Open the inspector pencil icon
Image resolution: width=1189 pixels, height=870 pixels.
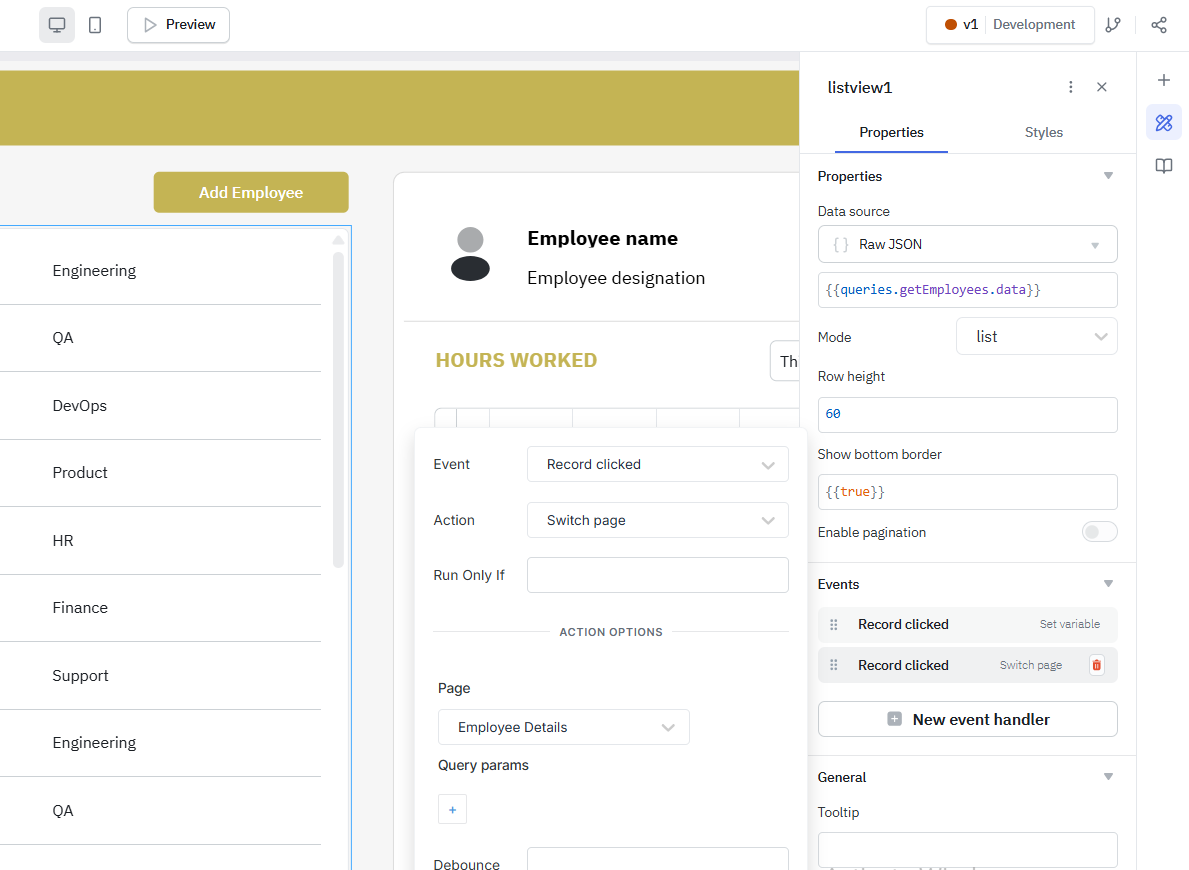click(x=1163, y=122)
